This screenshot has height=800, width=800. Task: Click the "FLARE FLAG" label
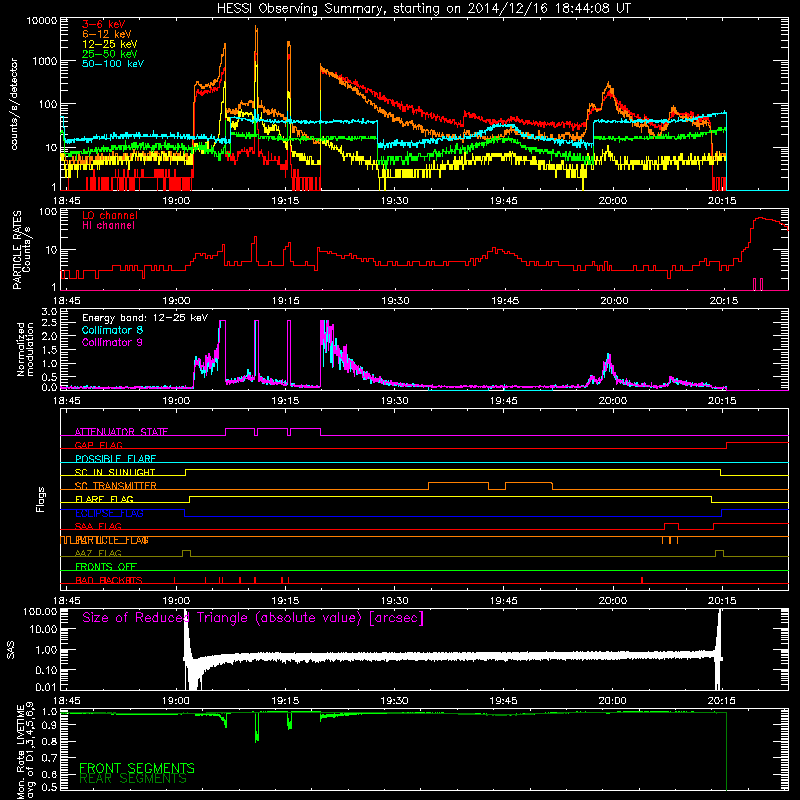click(104, 499)
